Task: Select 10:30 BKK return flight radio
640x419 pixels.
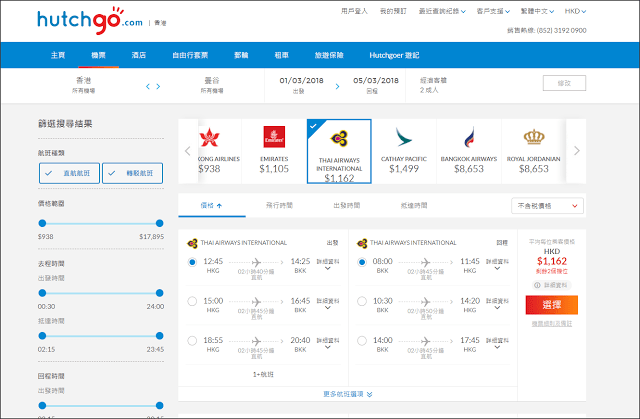Action: tap(362, 302)
